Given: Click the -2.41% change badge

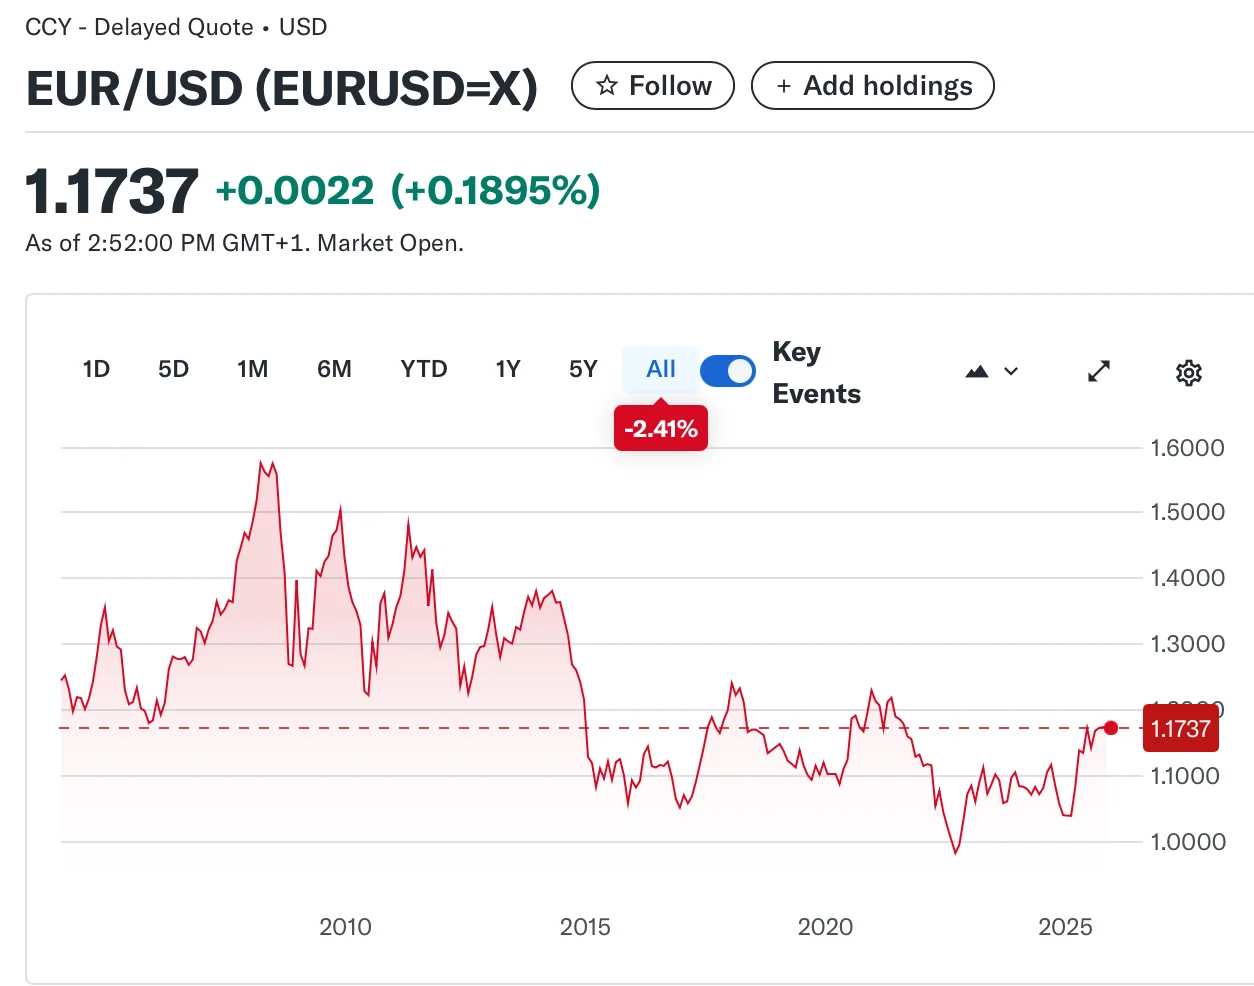Looking at the screenshot, I should coord(660,429).
